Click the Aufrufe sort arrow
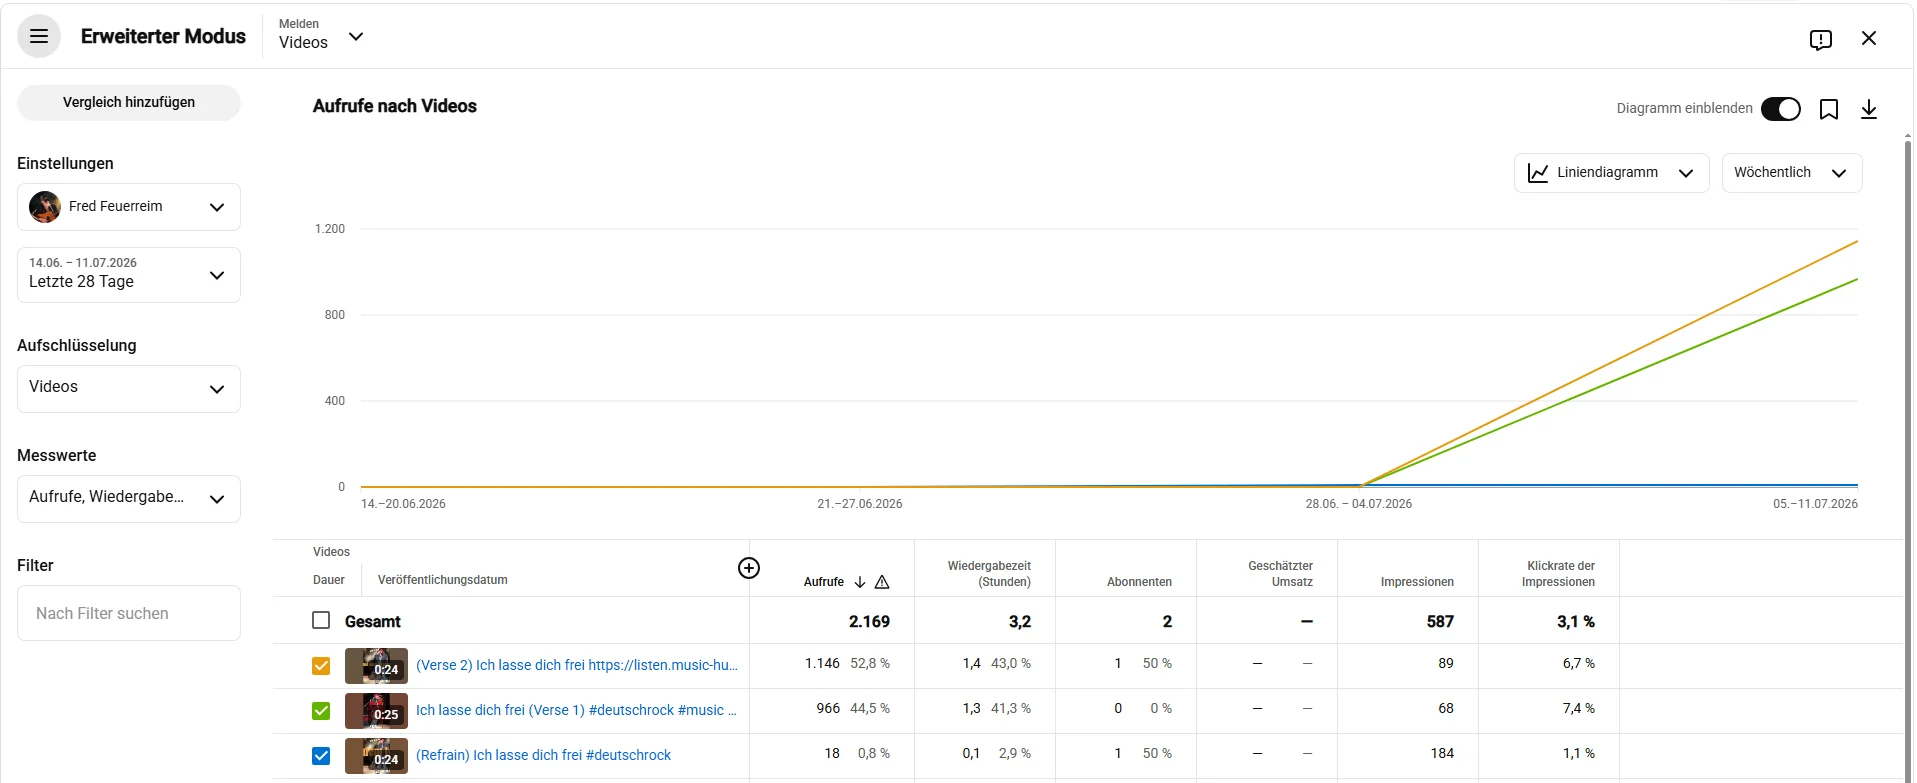The image size is (1917, 783). 859,582
